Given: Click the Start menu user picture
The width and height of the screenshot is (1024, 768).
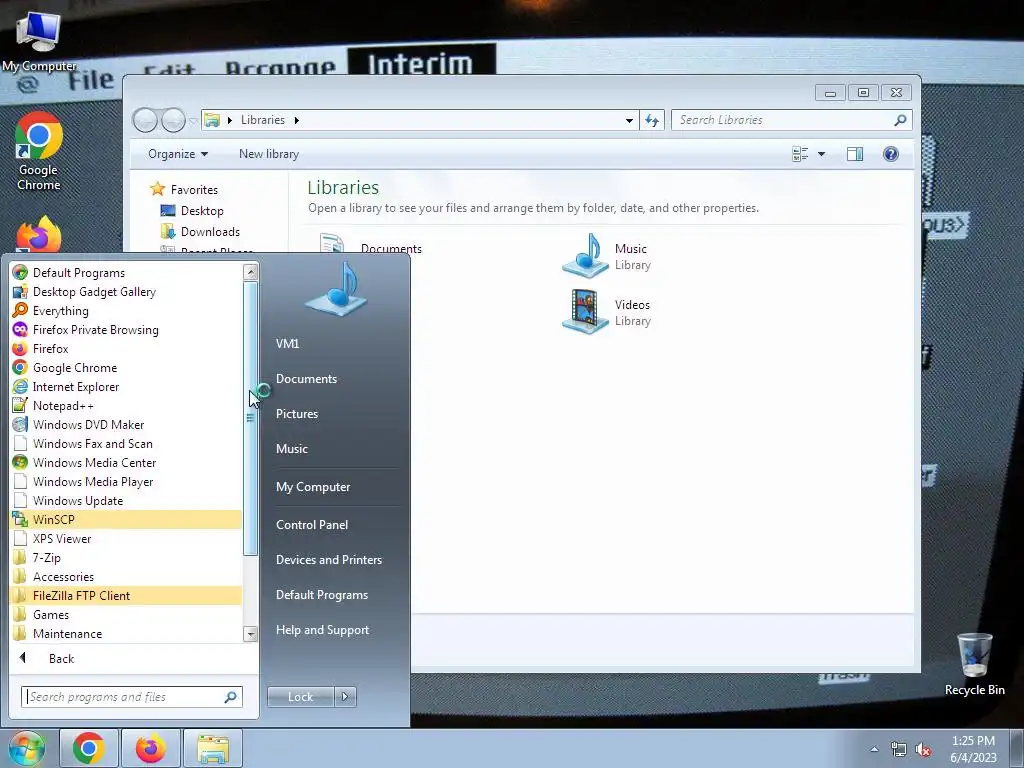Looking at the screenshot, I should click(x=337, y=289).
